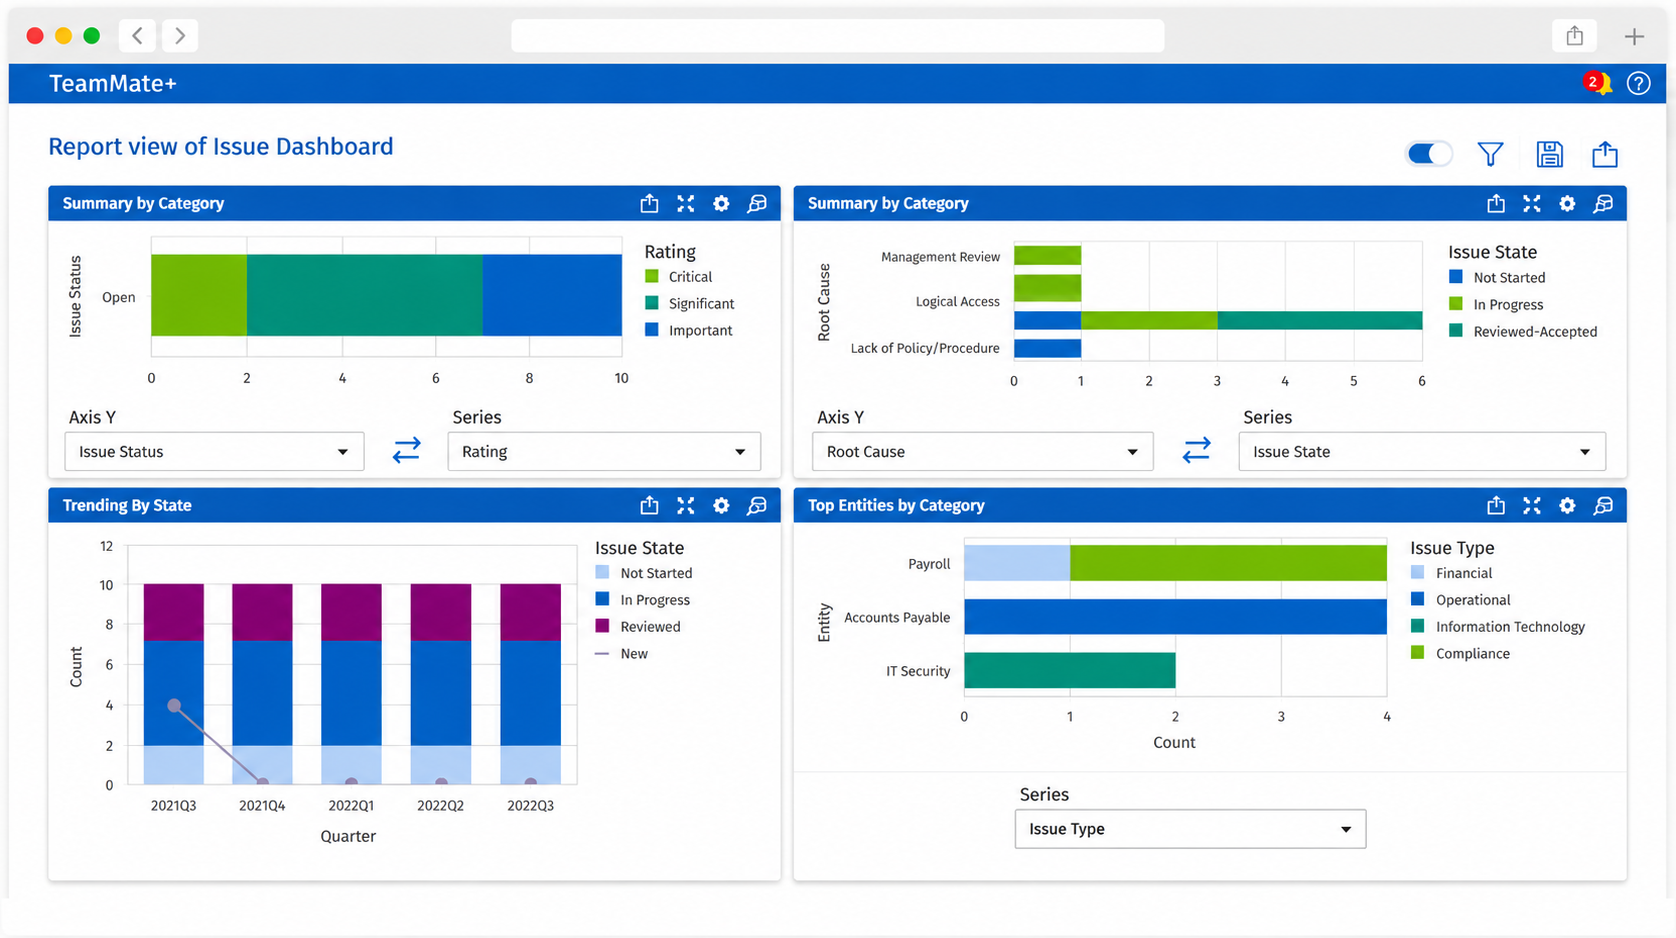Open drill-down search icon in Top Entities by Category
The width and height of the screenshot is (1676, 938).
point(1603,505)
